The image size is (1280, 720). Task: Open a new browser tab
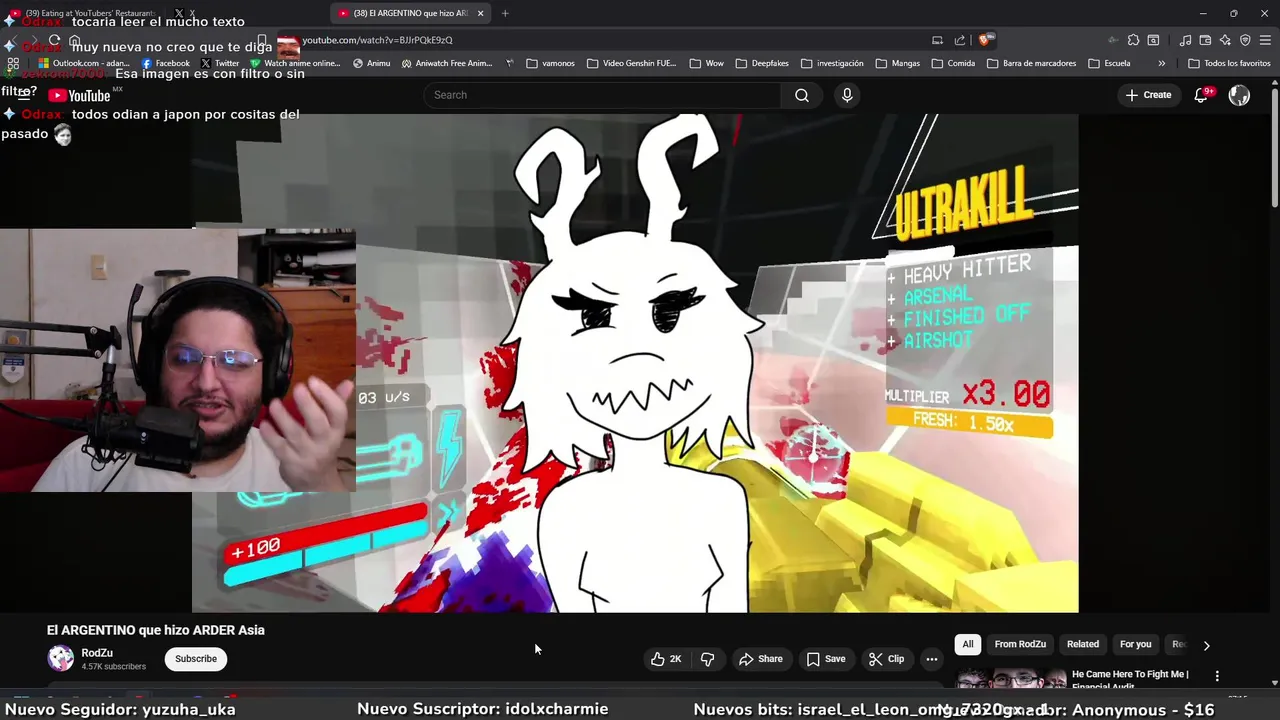coord(505,13)
